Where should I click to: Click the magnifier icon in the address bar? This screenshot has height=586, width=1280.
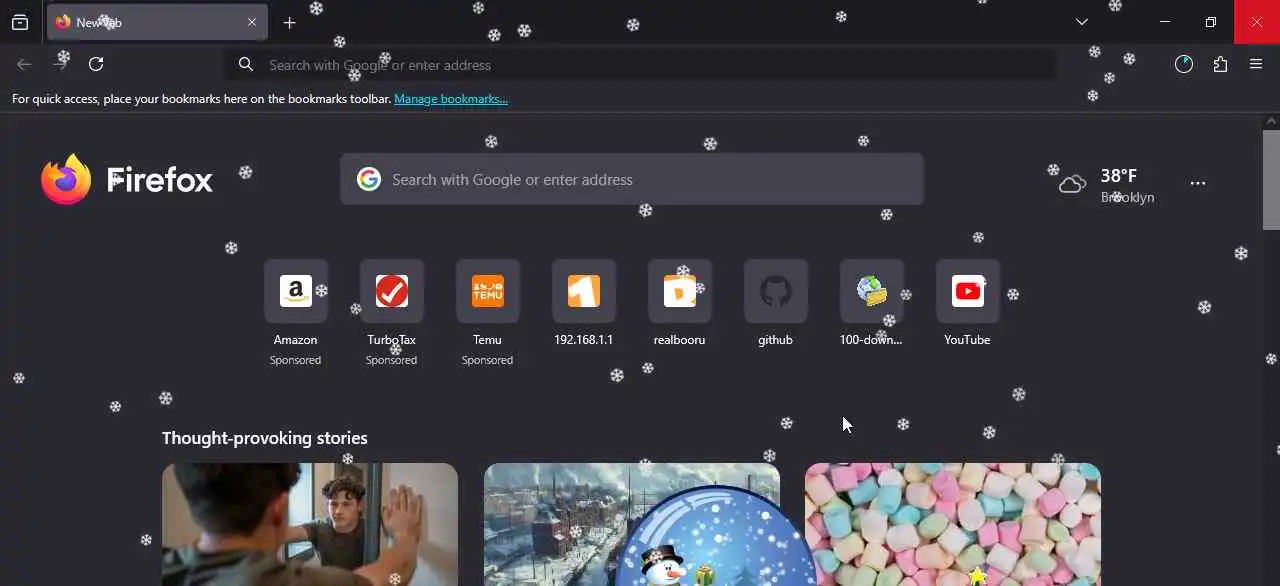point(245,65)
